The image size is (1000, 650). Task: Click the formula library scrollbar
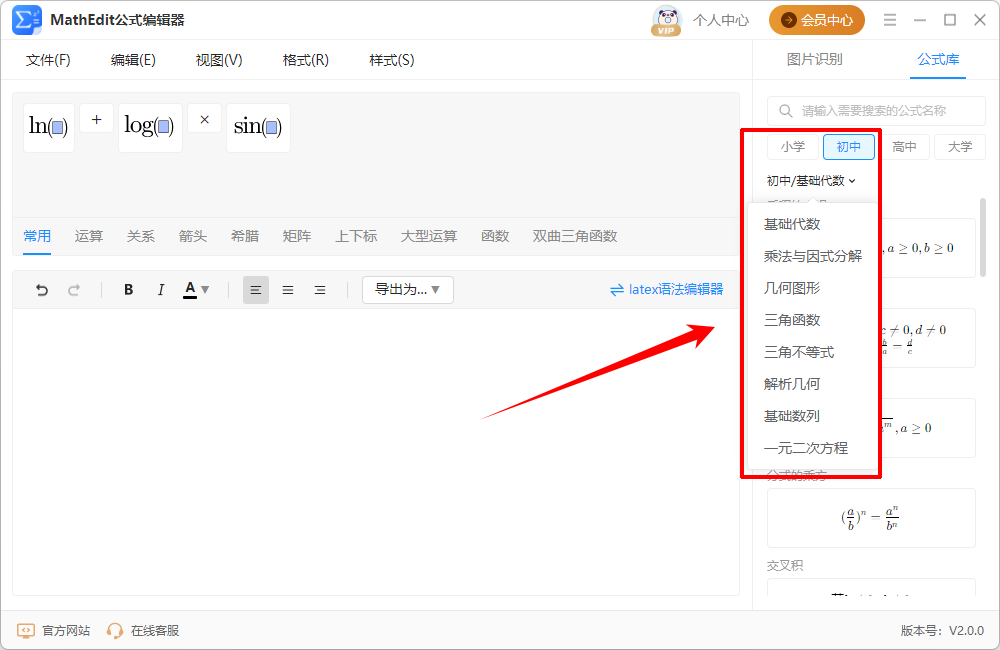983,237
